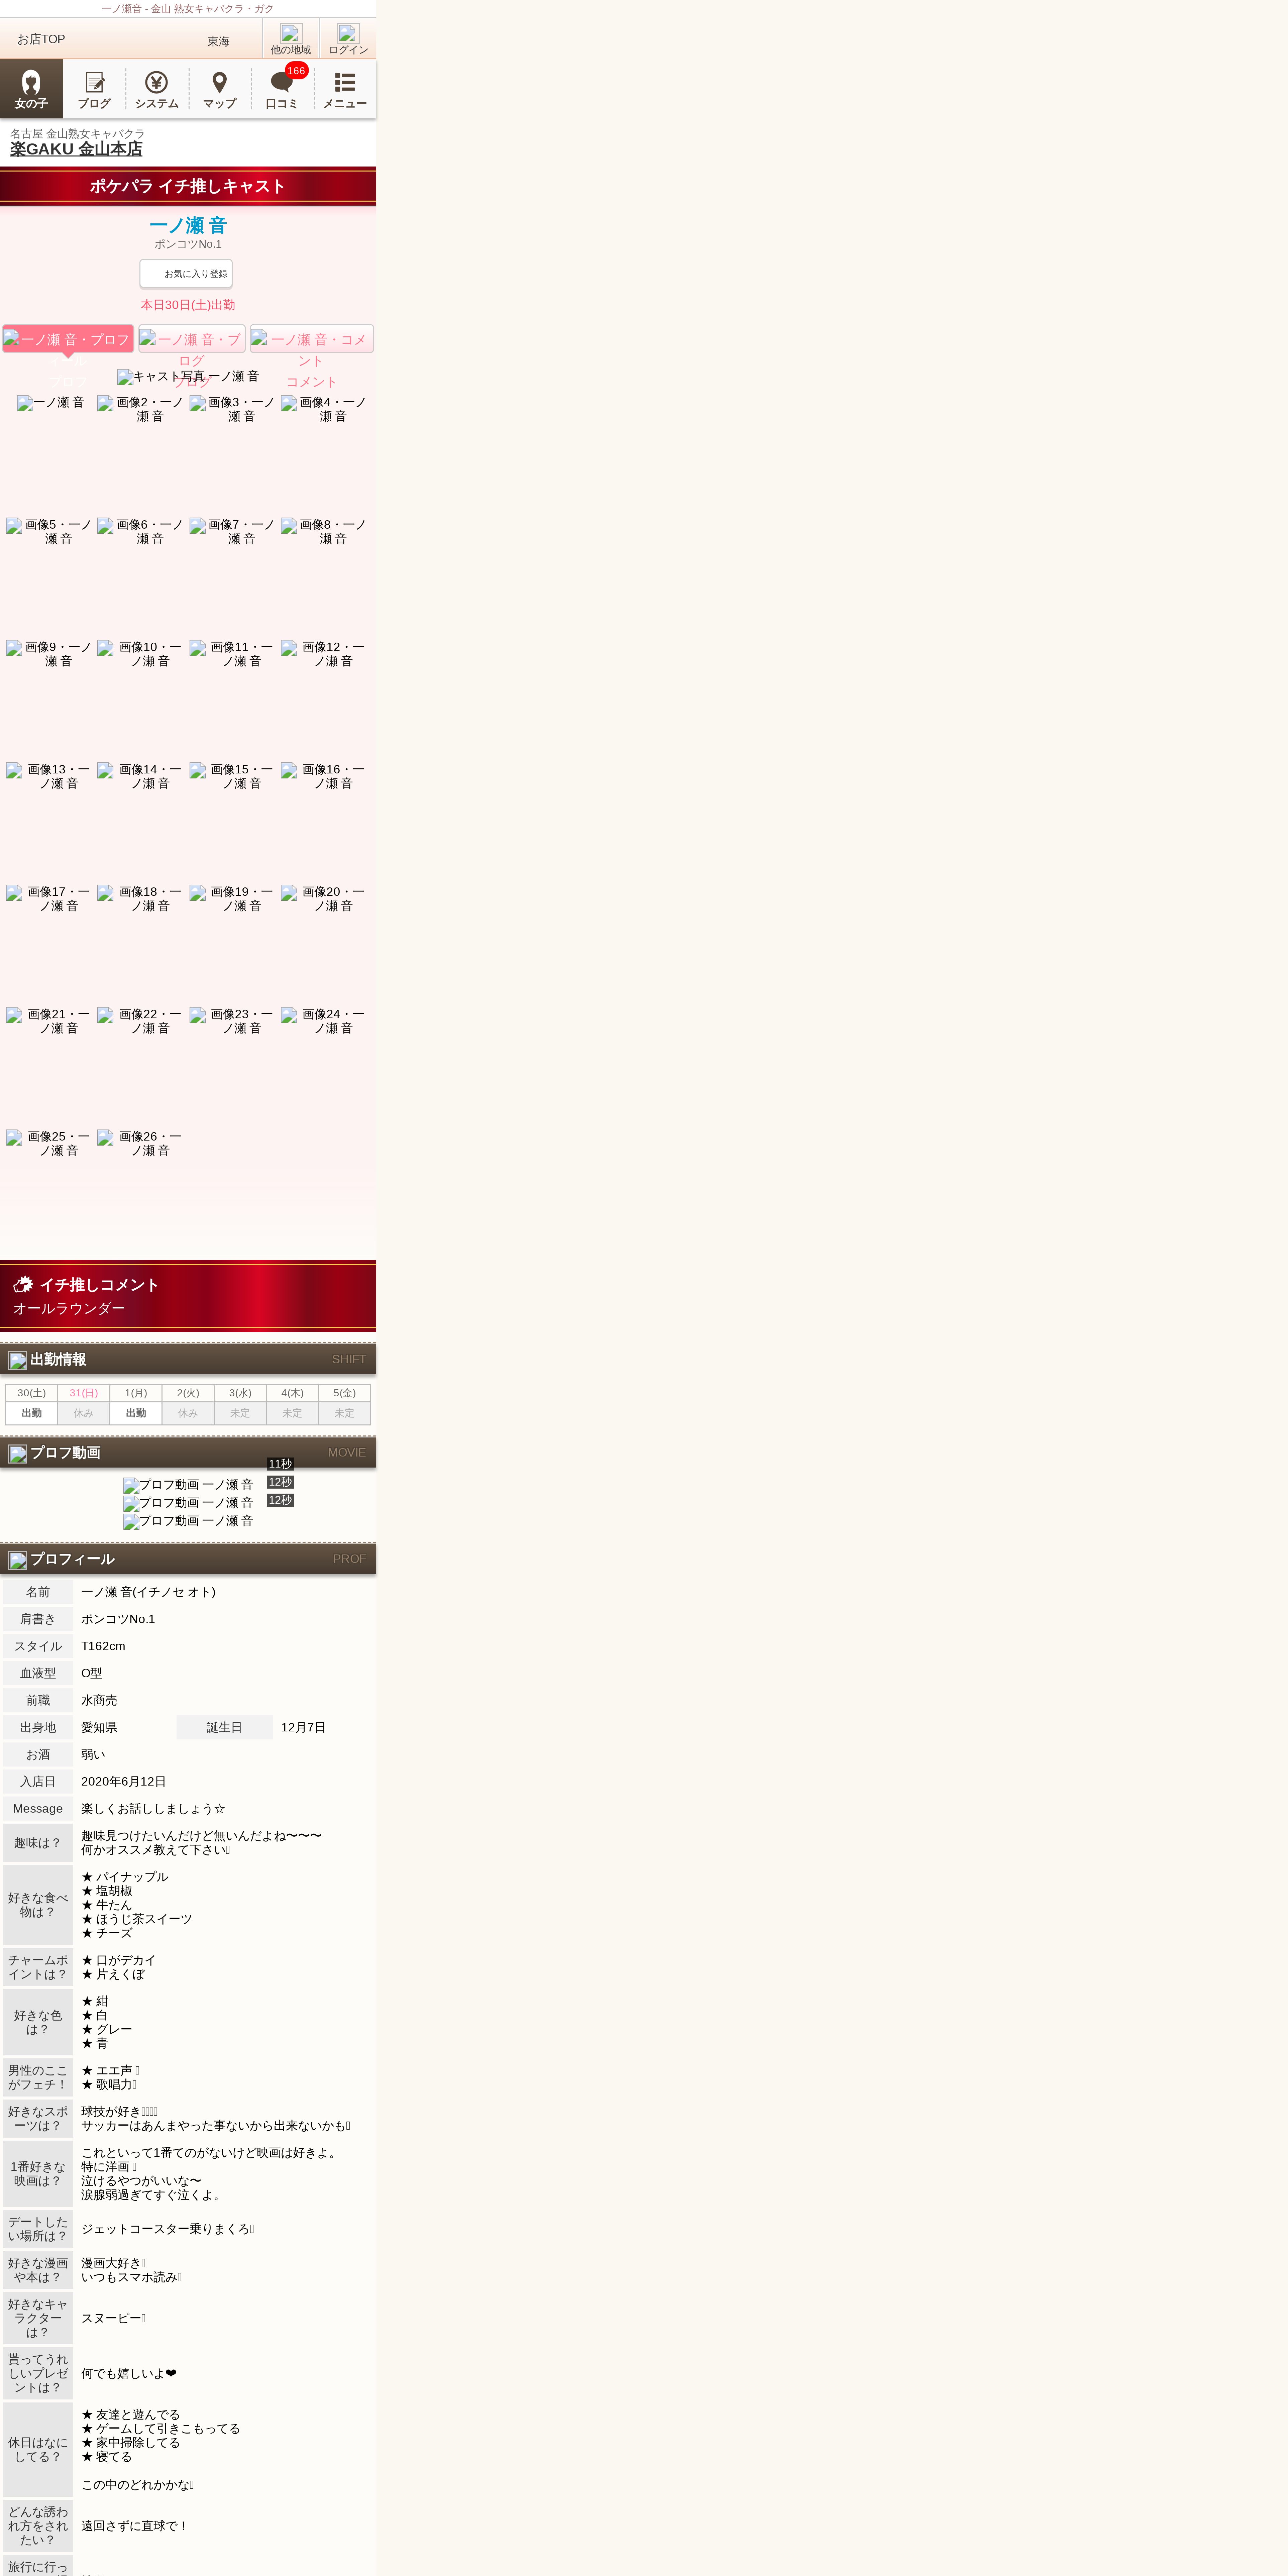This screenshot has height=2576, width=1288.
Task: Click the 東海 region label
Action: tap(218, 41)
